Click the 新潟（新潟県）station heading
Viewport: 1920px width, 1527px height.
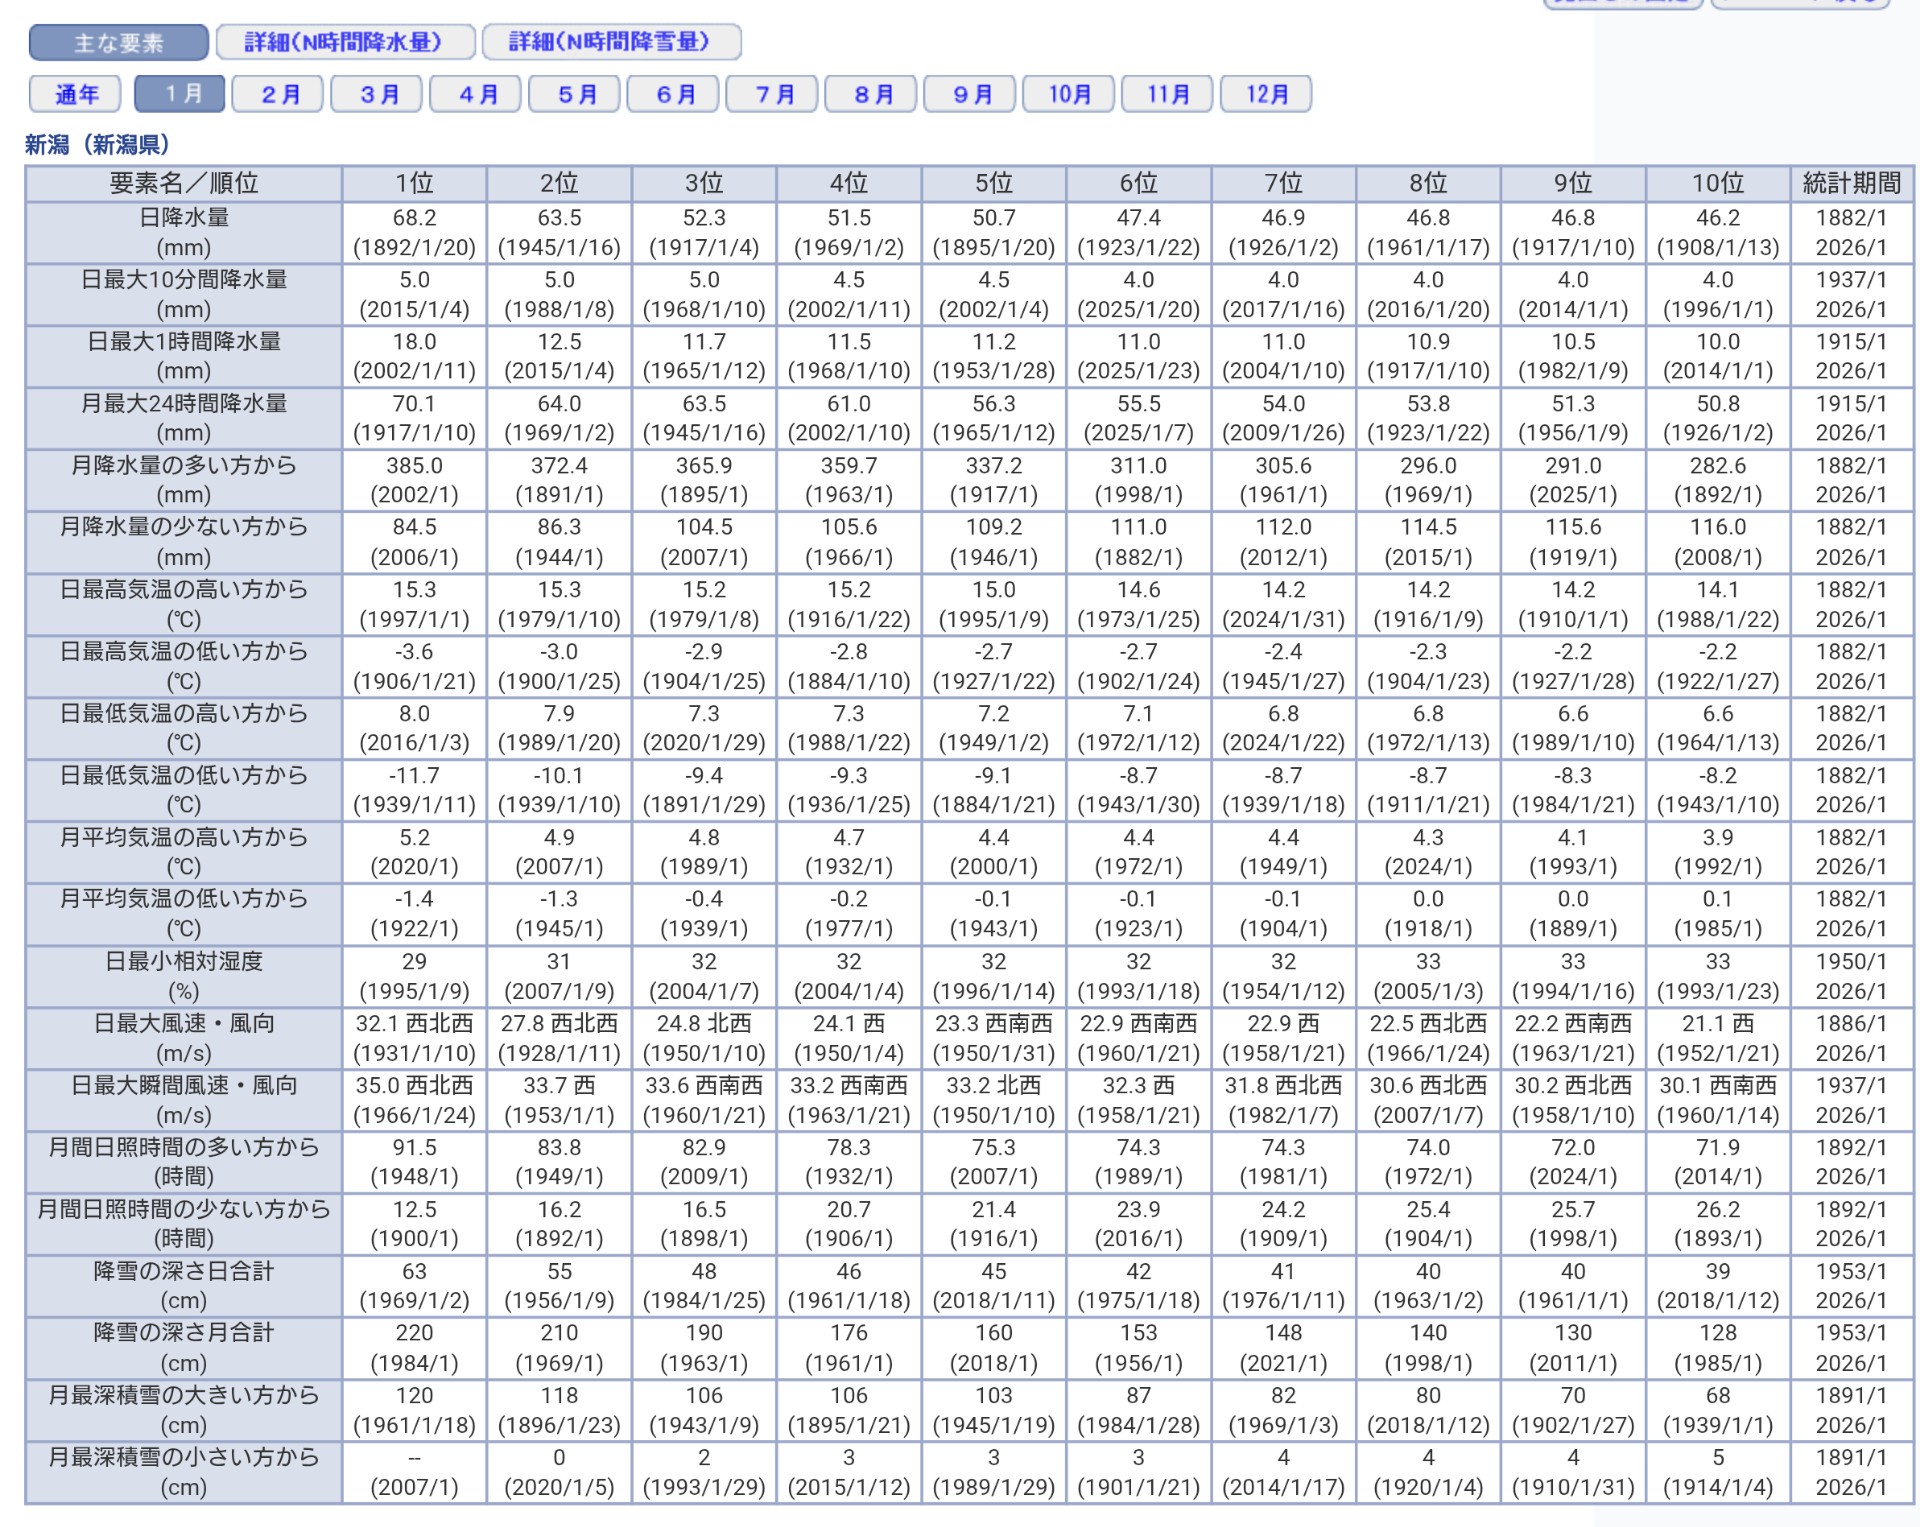tap(97, 145)
